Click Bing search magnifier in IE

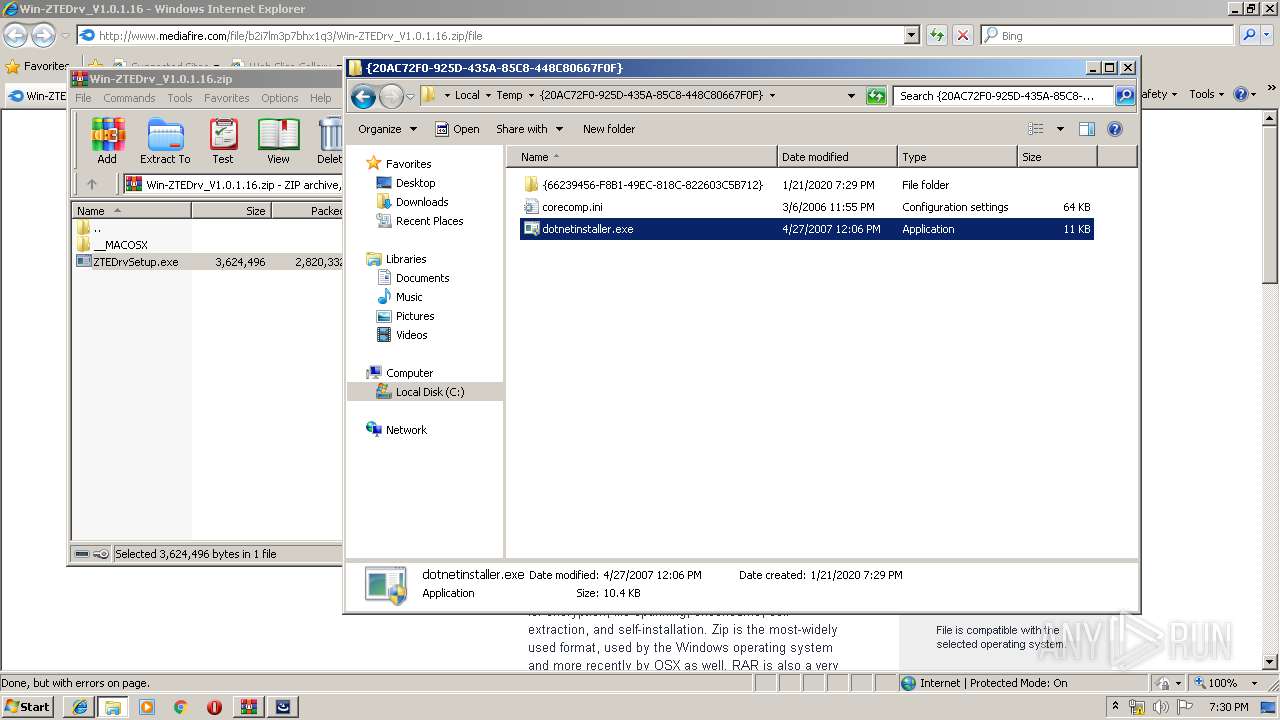click(1249, 35)
